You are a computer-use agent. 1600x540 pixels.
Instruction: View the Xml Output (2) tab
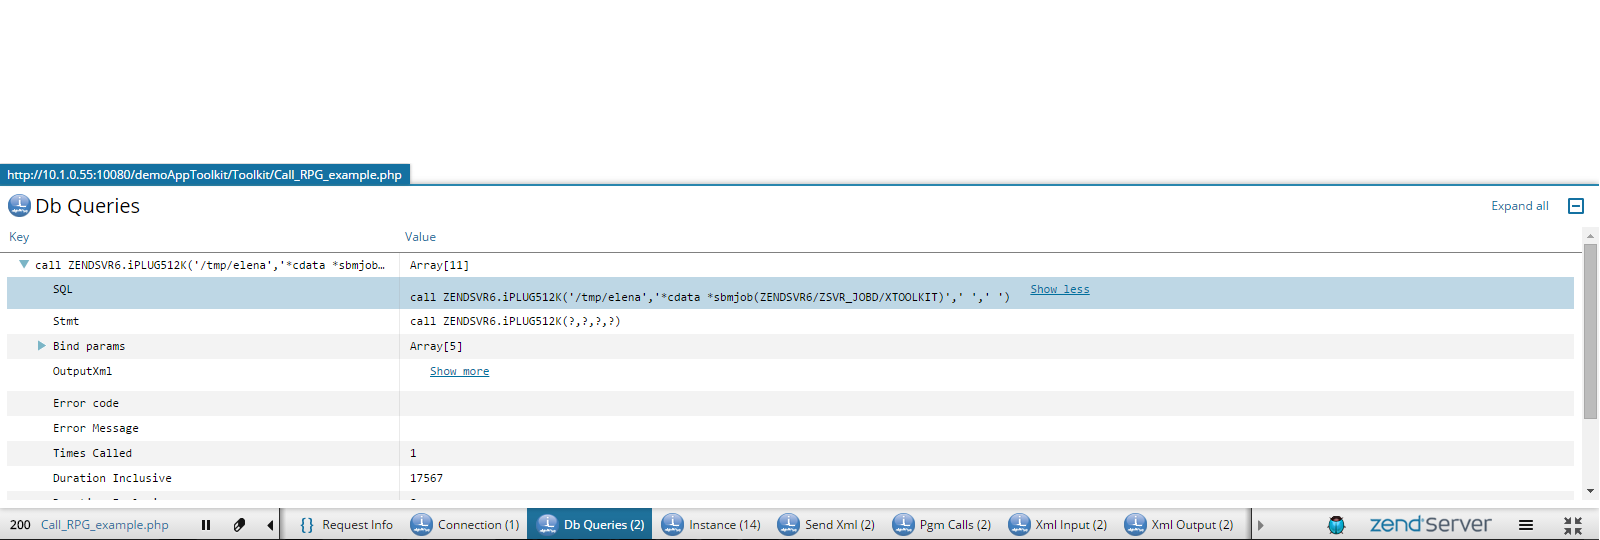(x=1179, y=525)
